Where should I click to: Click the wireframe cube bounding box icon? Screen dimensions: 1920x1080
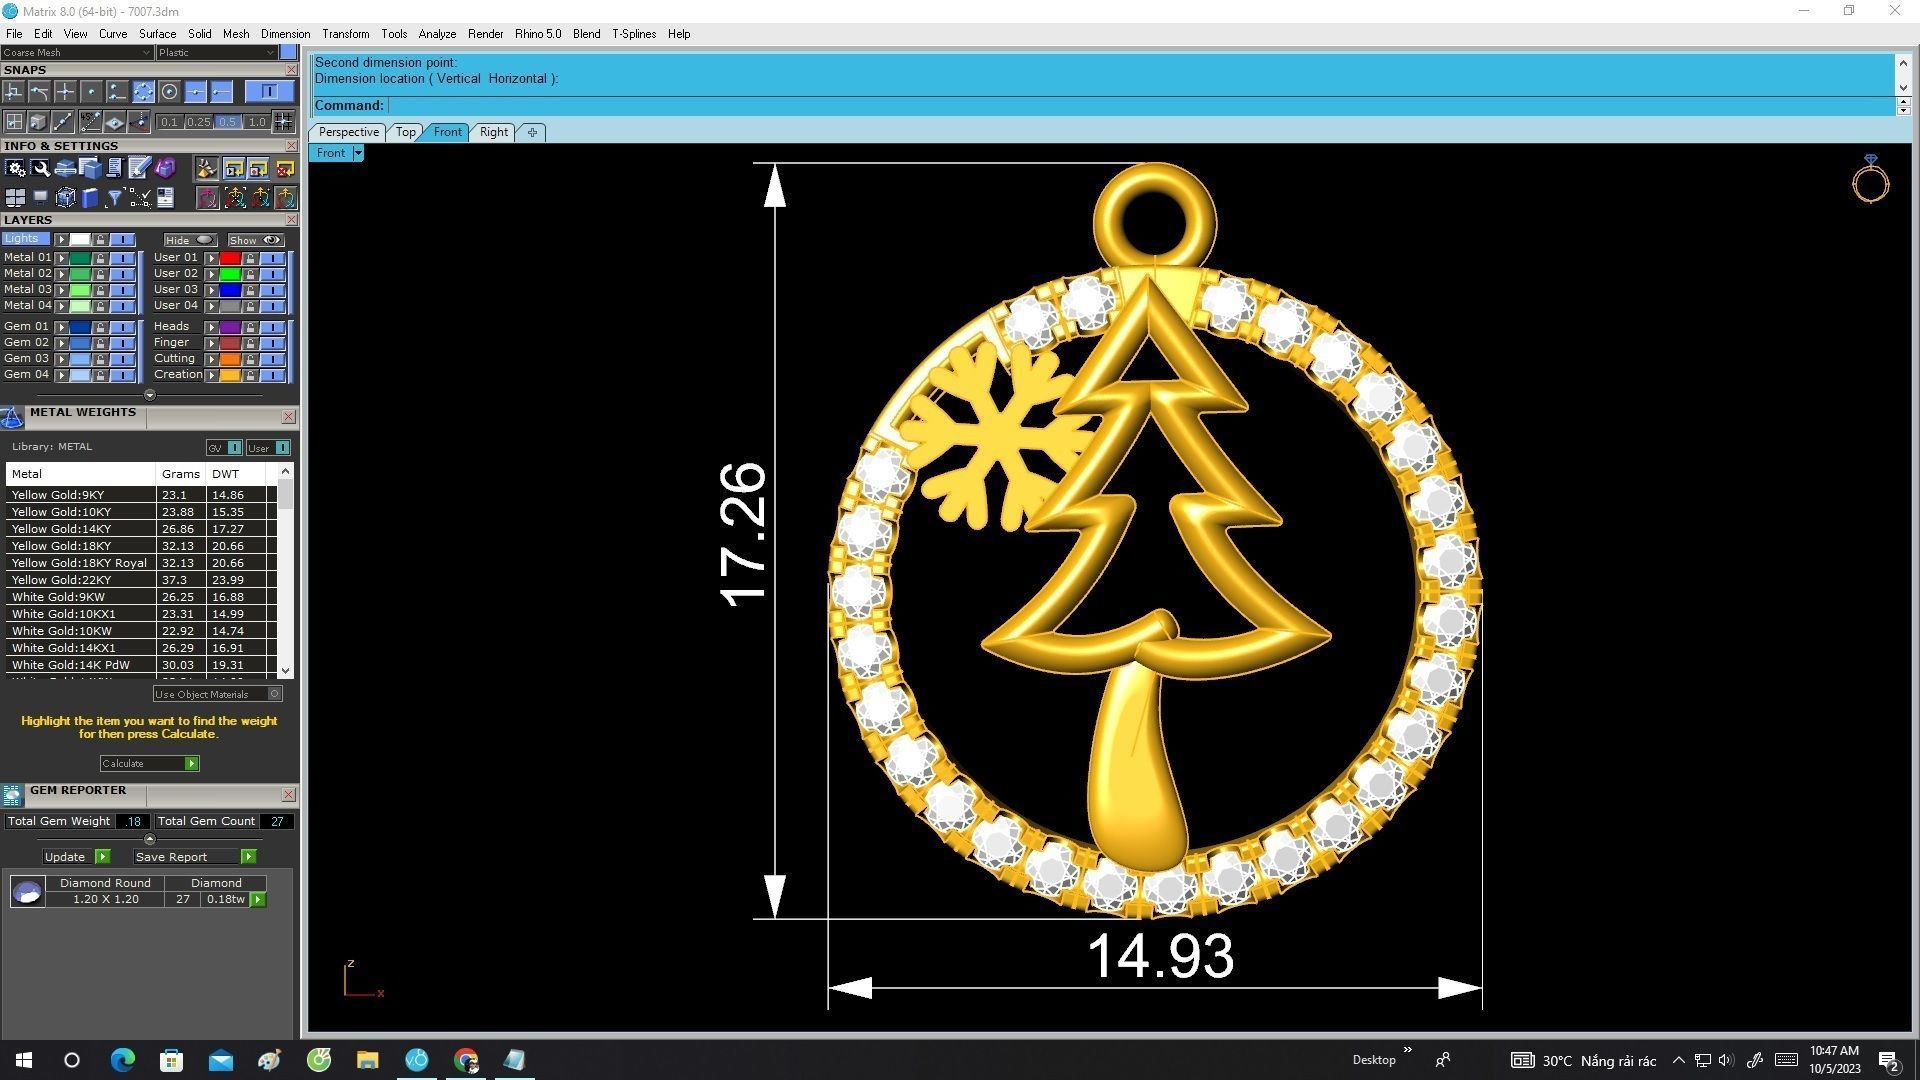pyautogui.click(x=65, y=198)
